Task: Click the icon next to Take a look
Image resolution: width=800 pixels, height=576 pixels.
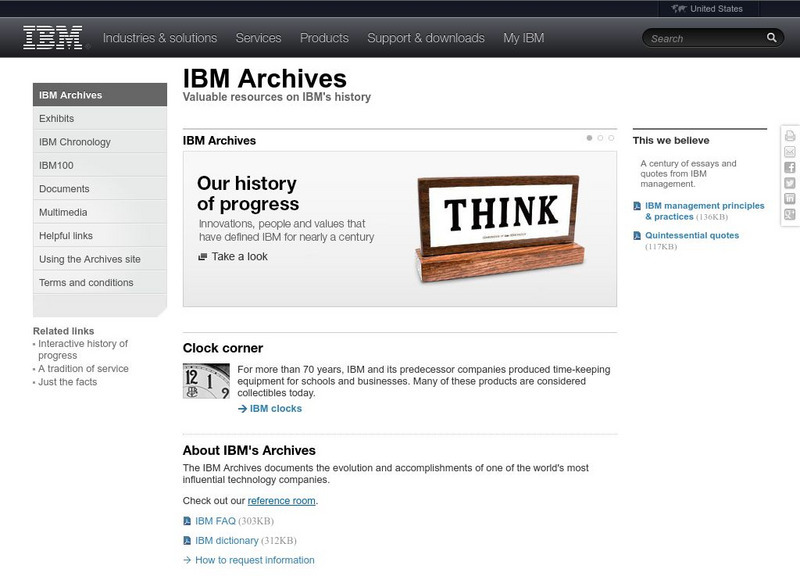Action: pos(203,257)
